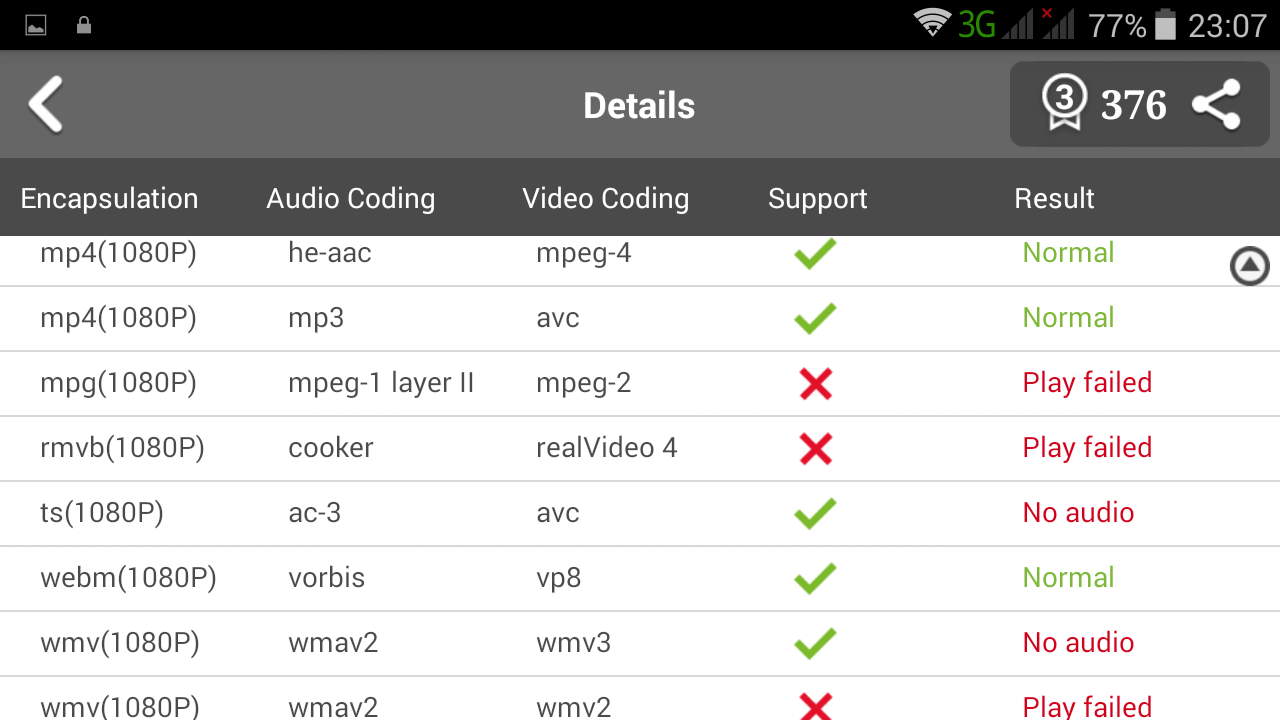Viewport: 1280px width, 720px height.
Task: Tap the Result column header
Action: click(x=1054, y=198)
